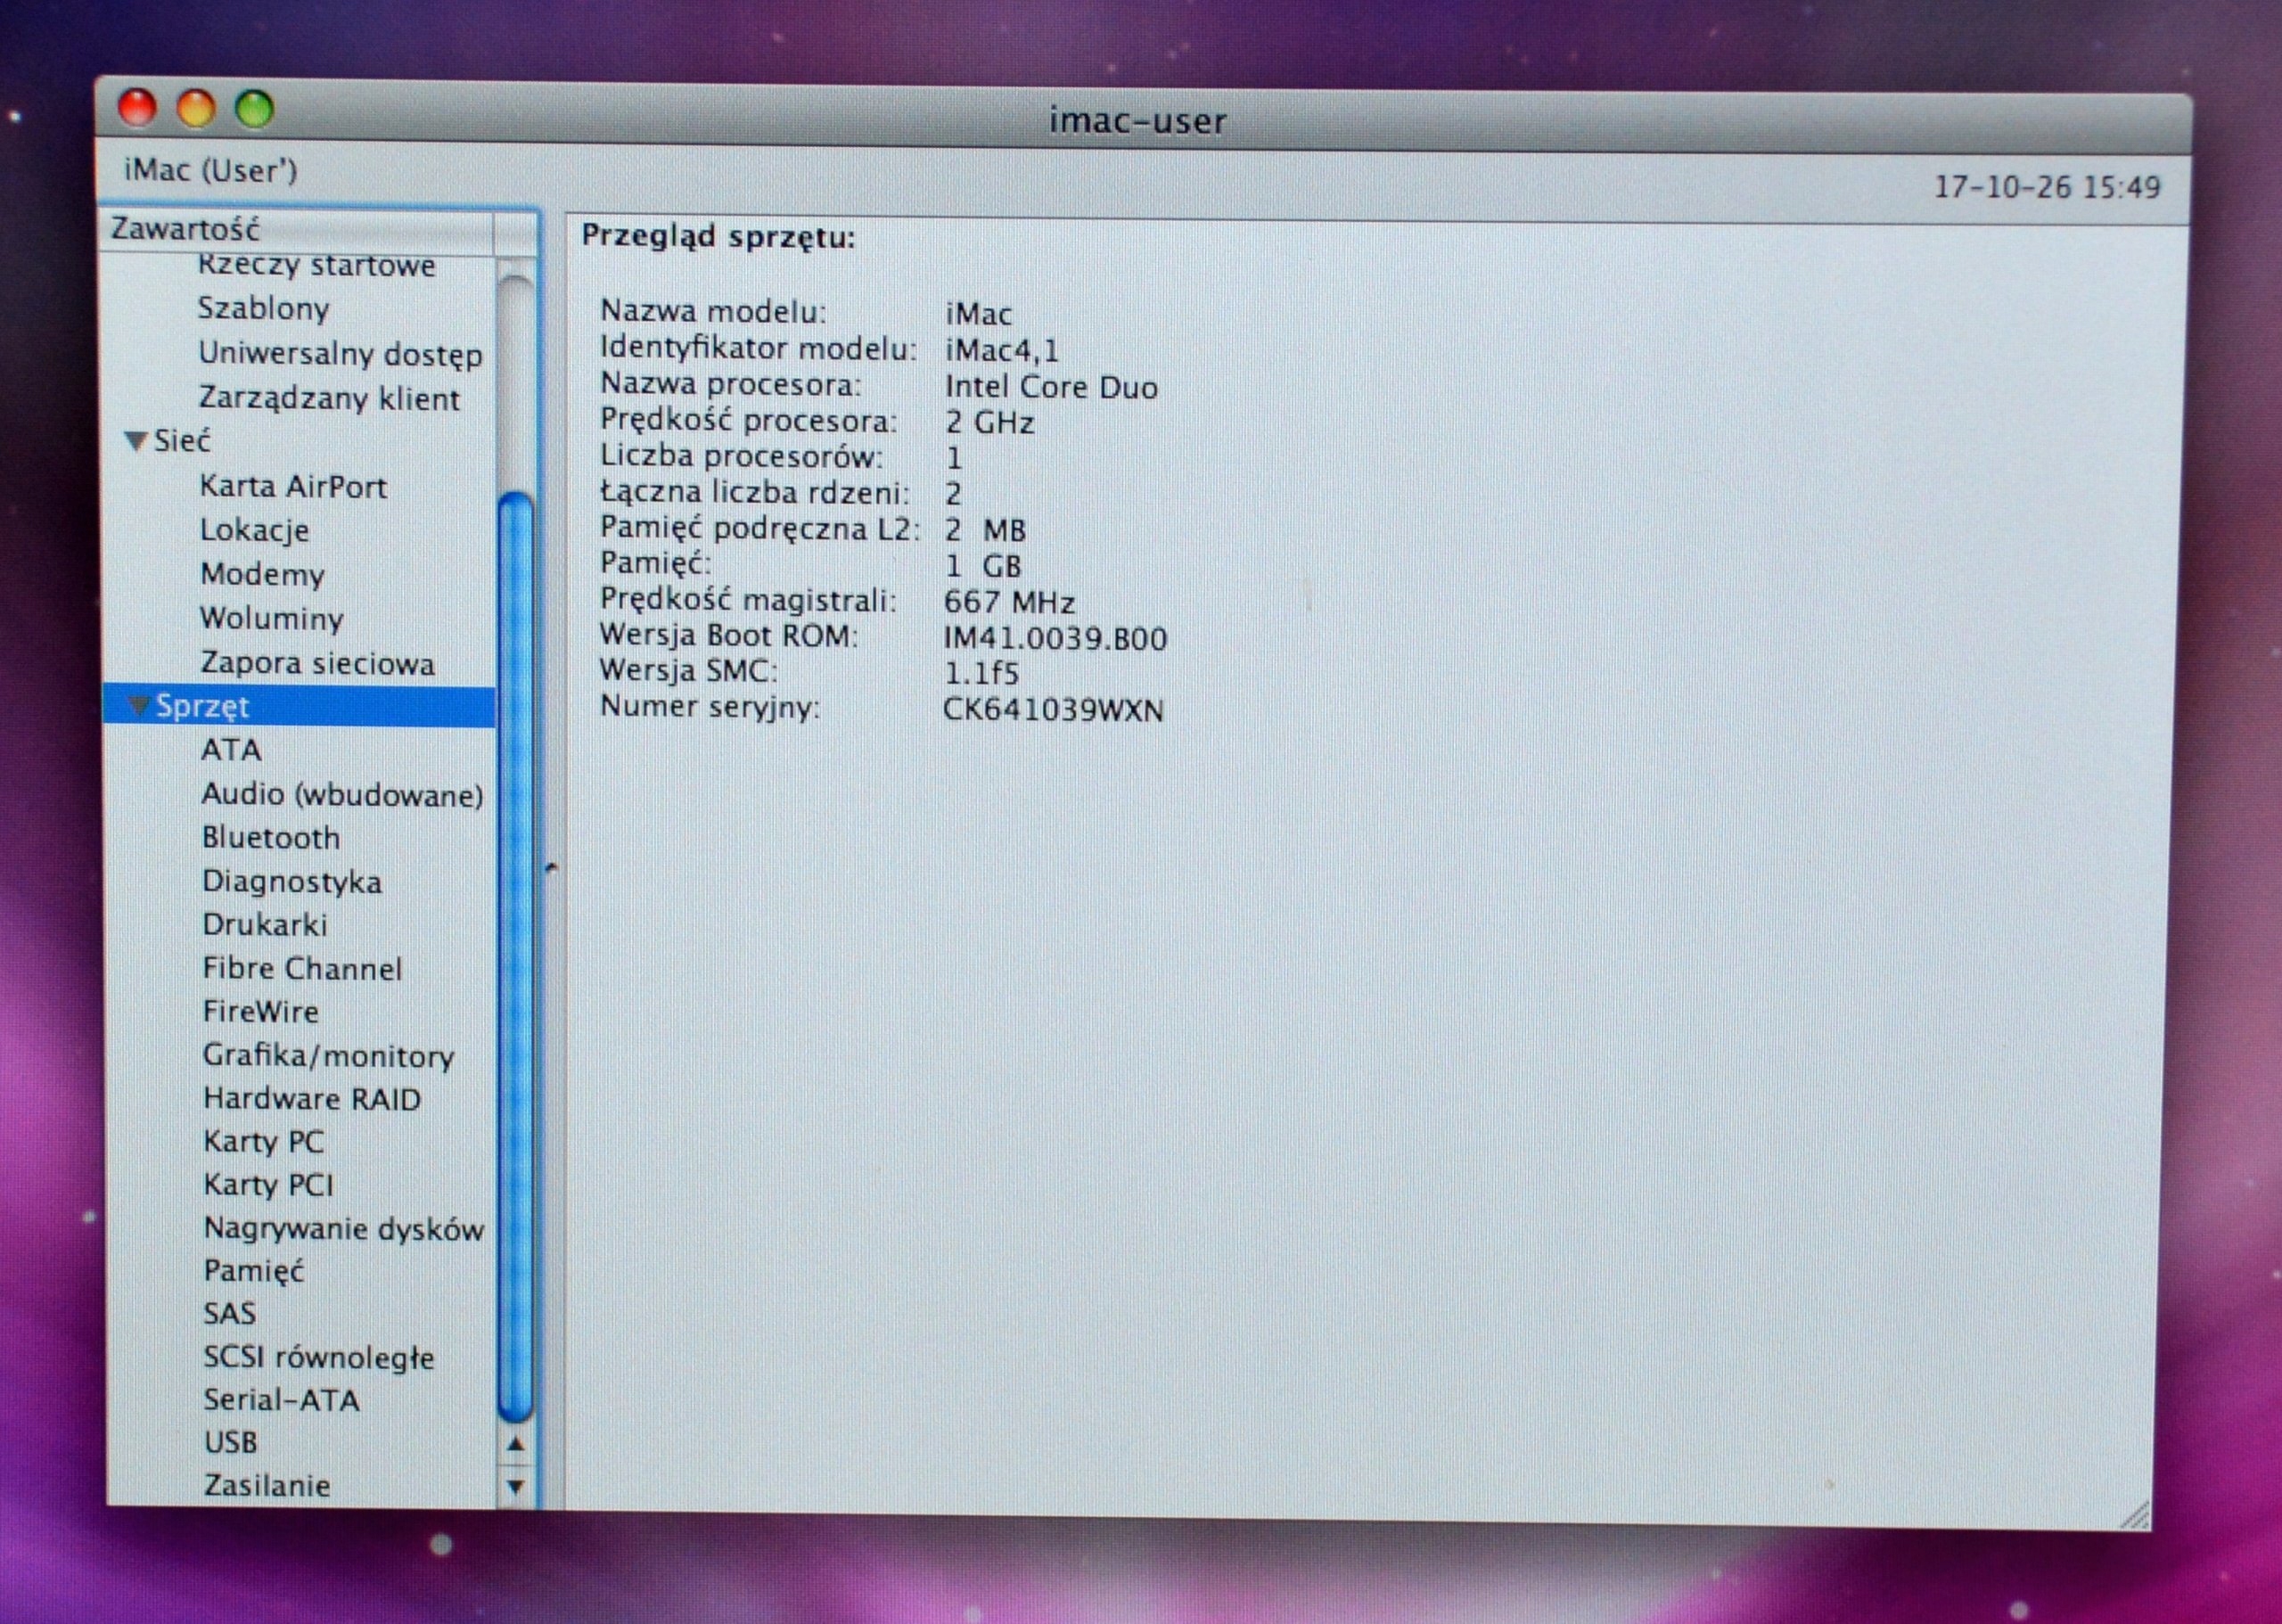Open Bluetooth hardware info
Viewport: 2282px width, 1624px height.
coord(270,837)
